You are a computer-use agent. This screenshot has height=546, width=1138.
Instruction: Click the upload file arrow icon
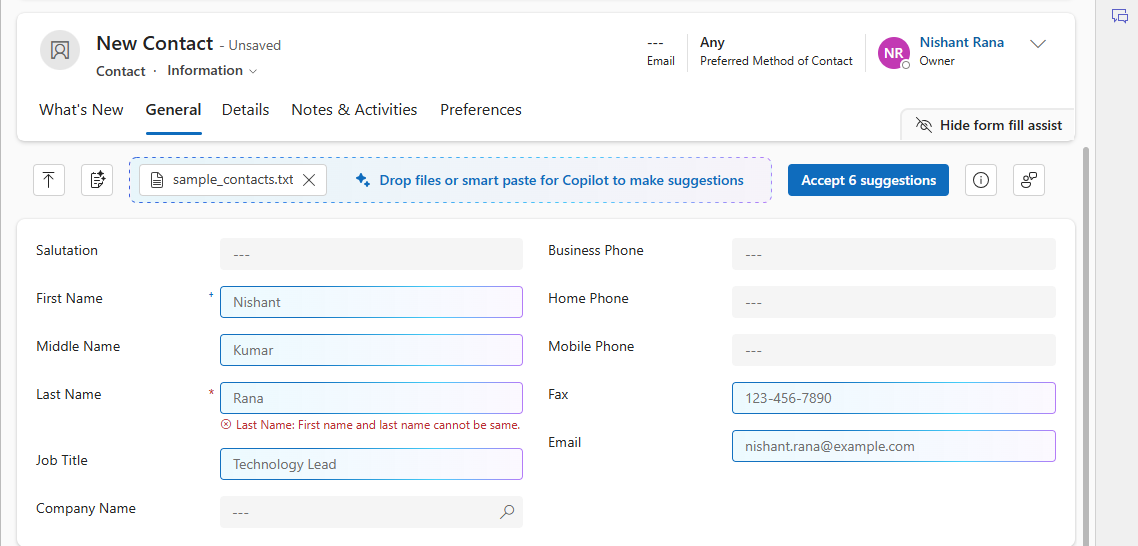(48, 180)
